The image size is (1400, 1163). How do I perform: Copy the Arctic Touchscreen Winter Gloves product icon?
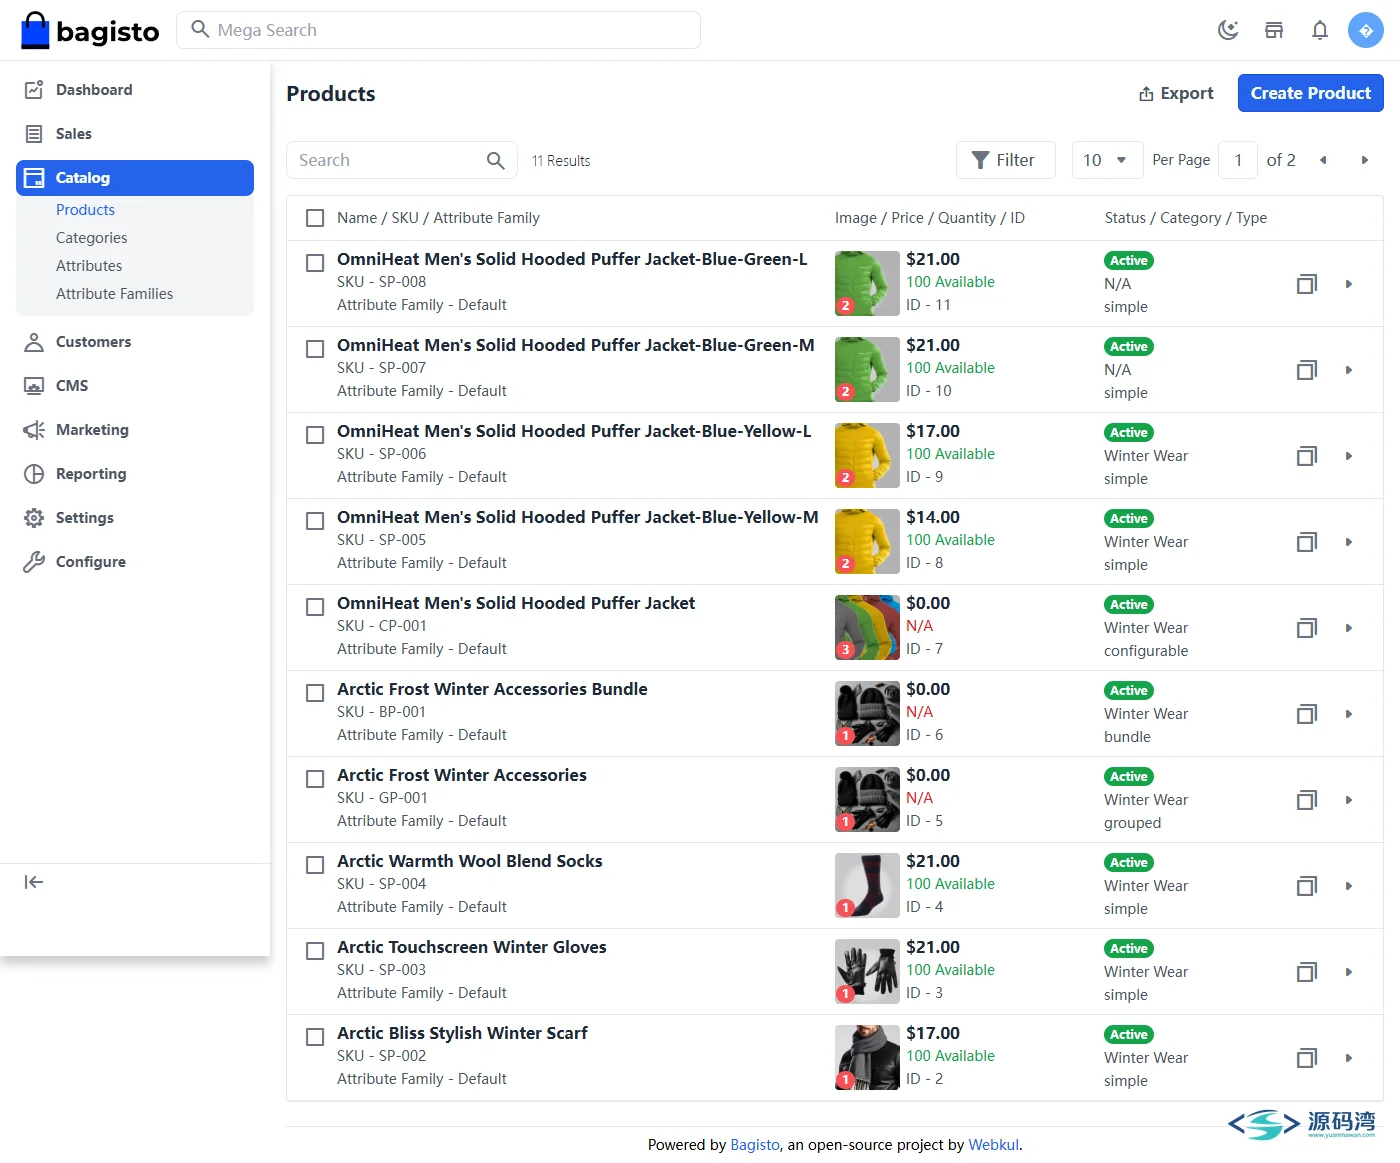[x=1307, y=972]
